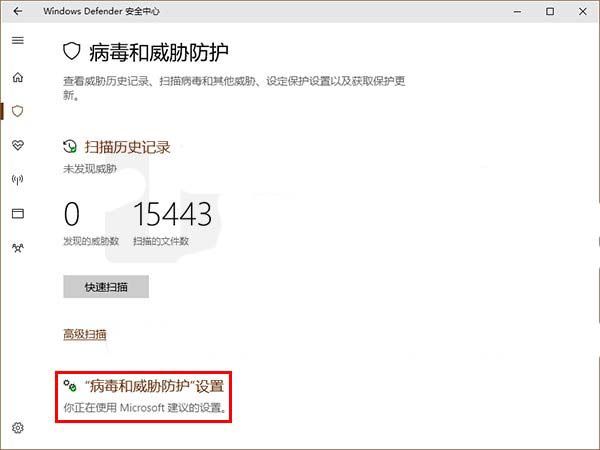Click the 扫描的文件数 label
The width and height of the screenshot is (600, 450).
point(161,241)
